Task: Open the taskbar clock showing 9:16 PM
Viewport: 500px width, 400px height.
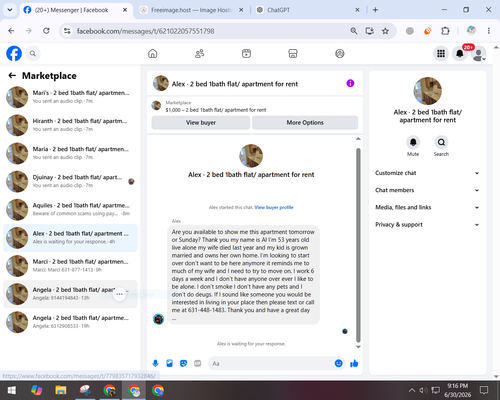Action: 457,390
